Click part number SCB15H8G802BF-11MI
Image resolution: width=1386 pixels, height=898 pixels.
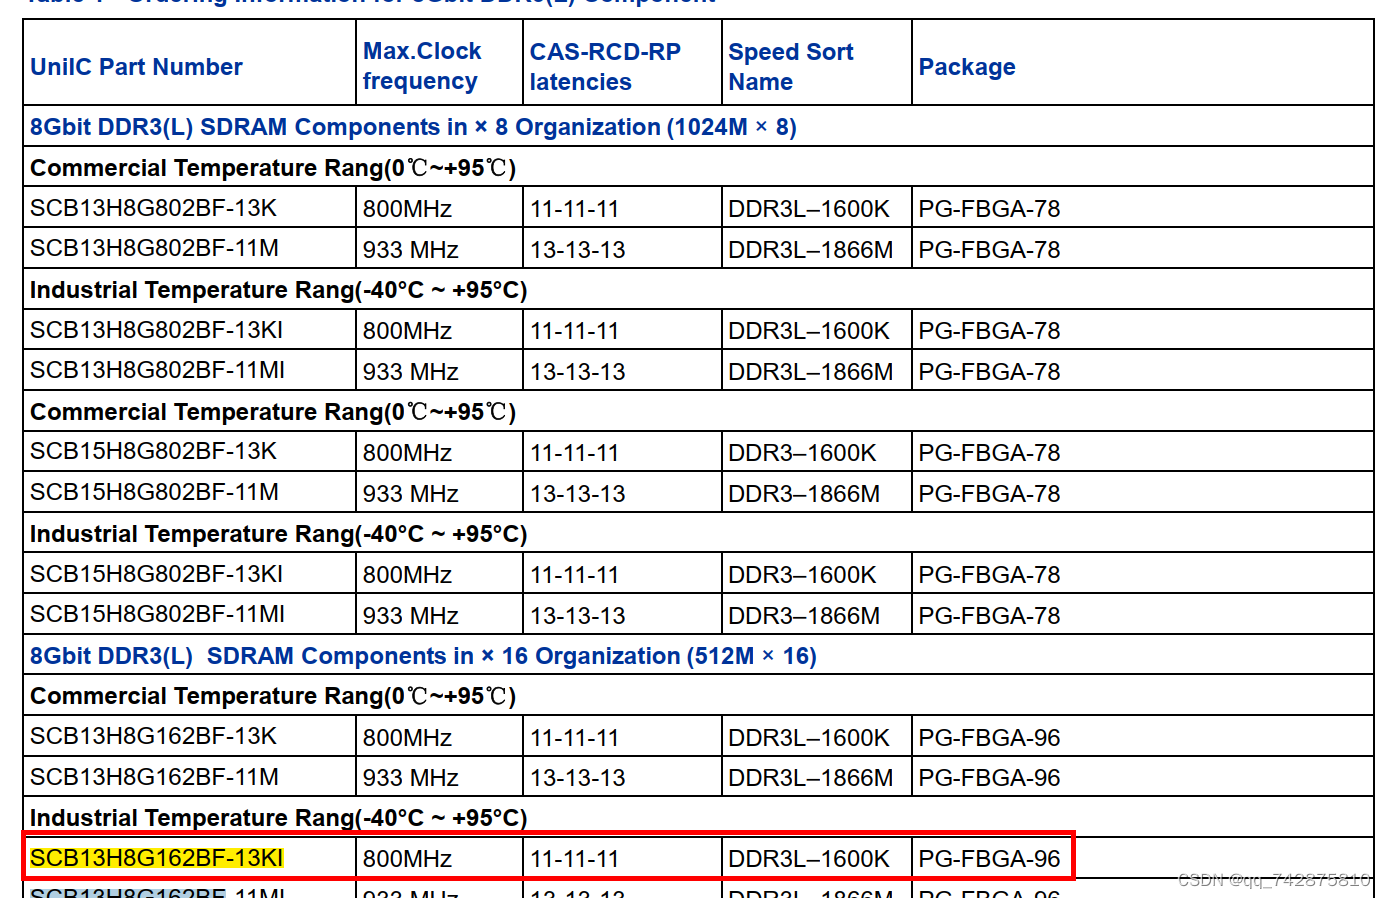point(157,614)
